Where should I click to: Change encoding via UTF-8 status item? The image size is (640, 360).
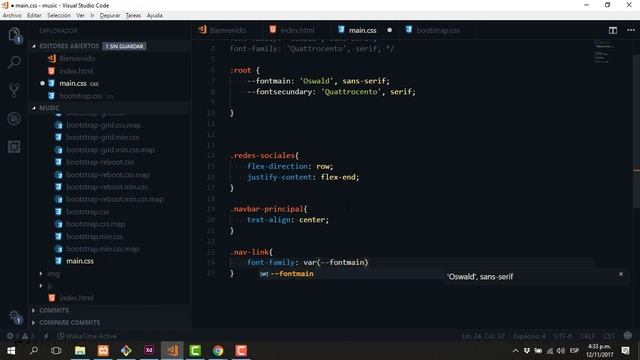(562, 336)
